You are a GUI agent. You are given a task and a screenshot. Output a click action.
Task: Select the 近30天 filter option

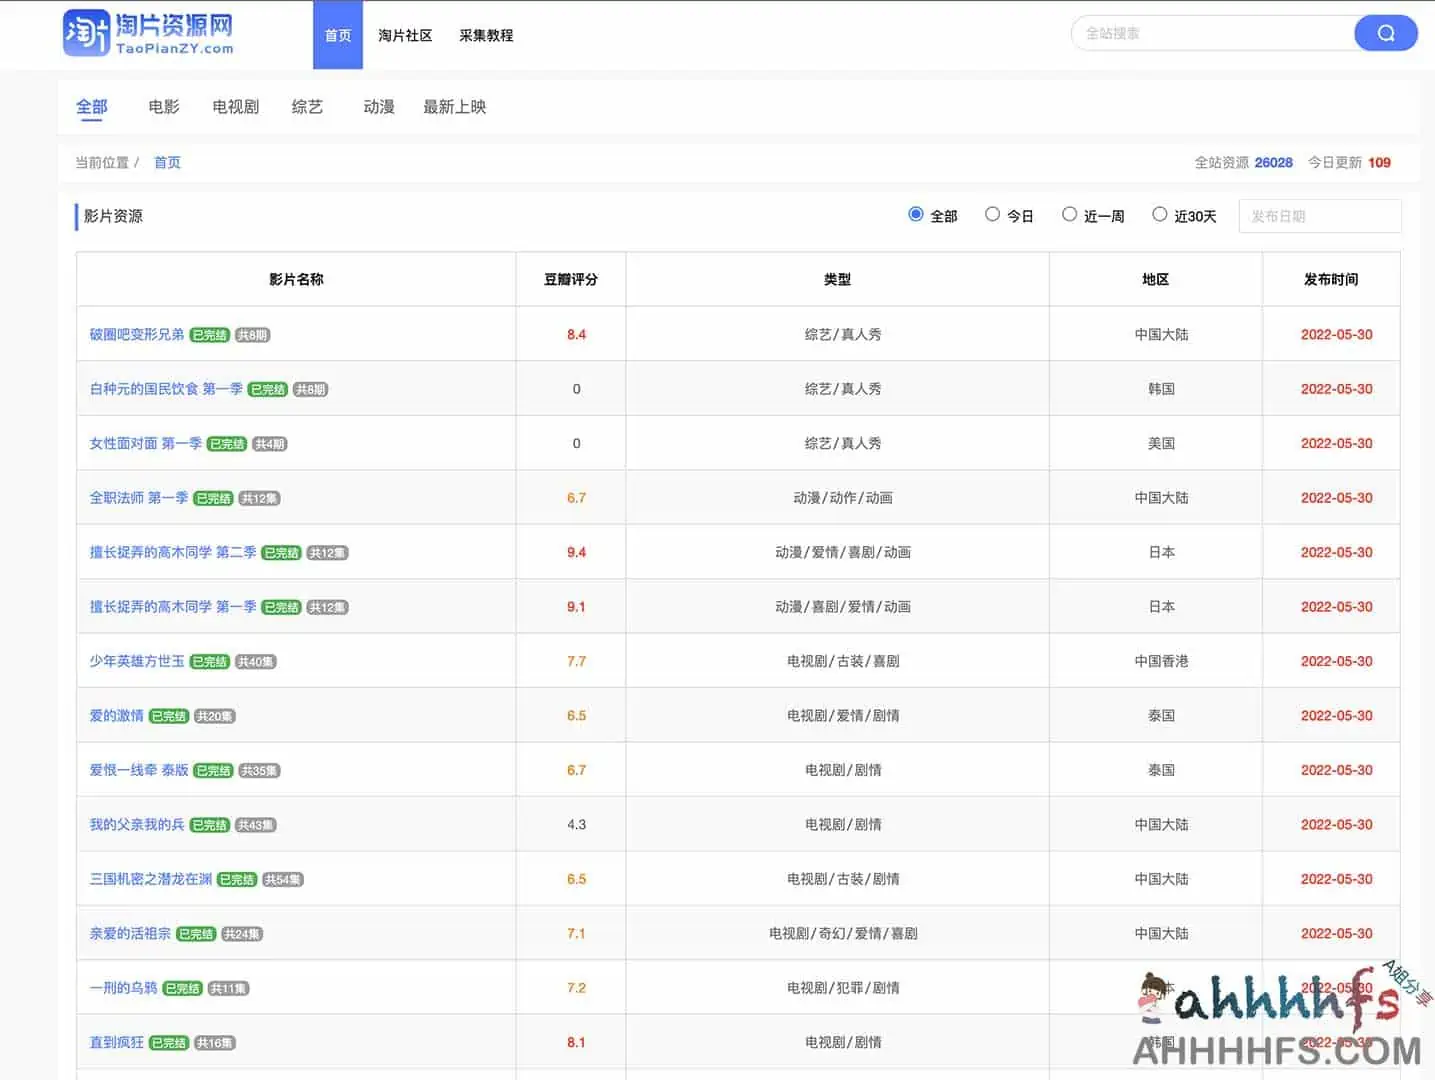[x=1159, y=214]
